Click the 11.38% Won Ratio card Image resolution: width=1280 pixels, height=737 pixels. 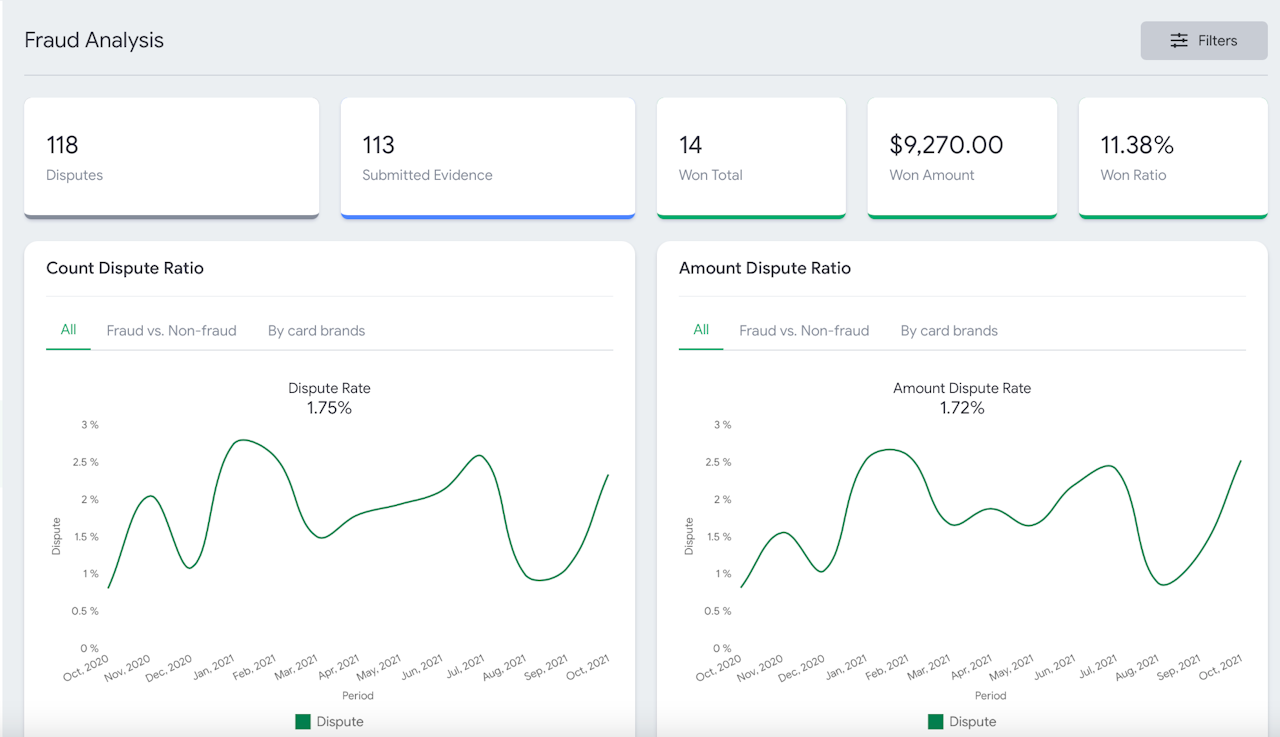pyautogui.click(x=1172, y=157)
